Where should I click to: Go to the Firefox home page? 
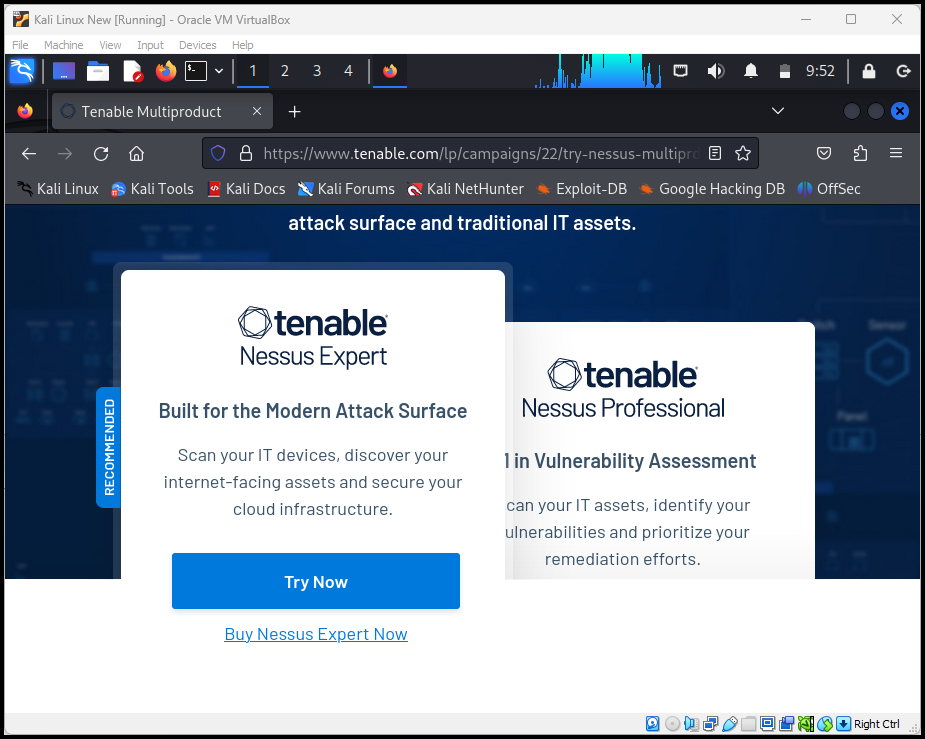click(x=136, y=154)
